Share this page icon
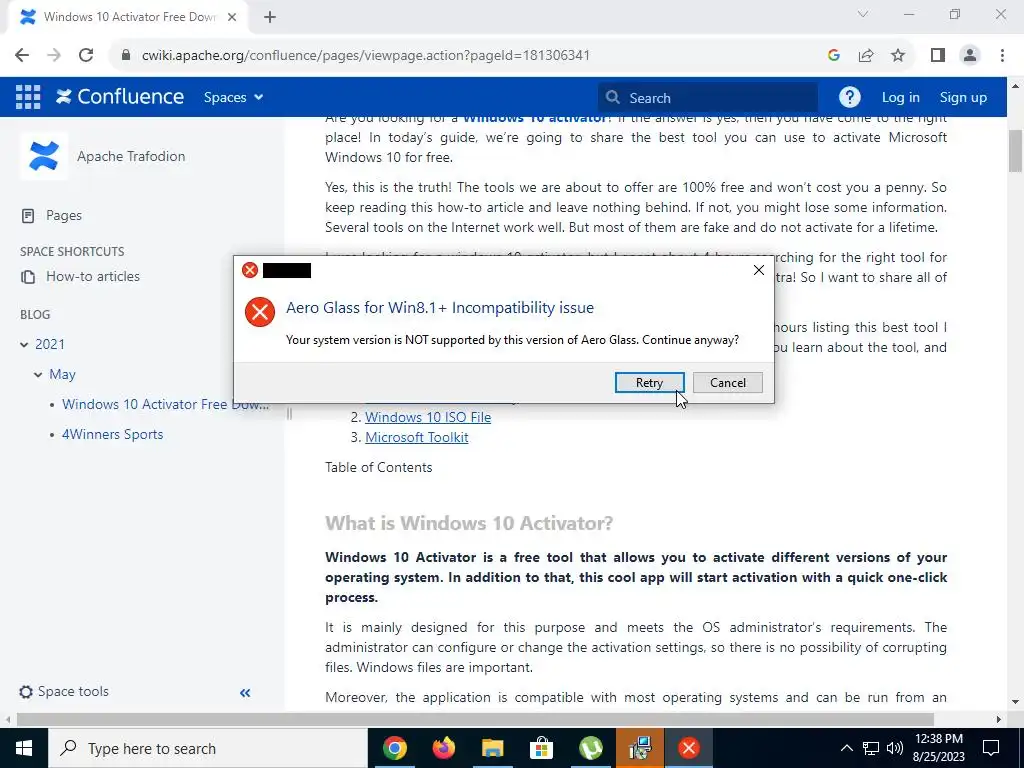Viewport: 1024px width, 768px height. tap(866, 55)
